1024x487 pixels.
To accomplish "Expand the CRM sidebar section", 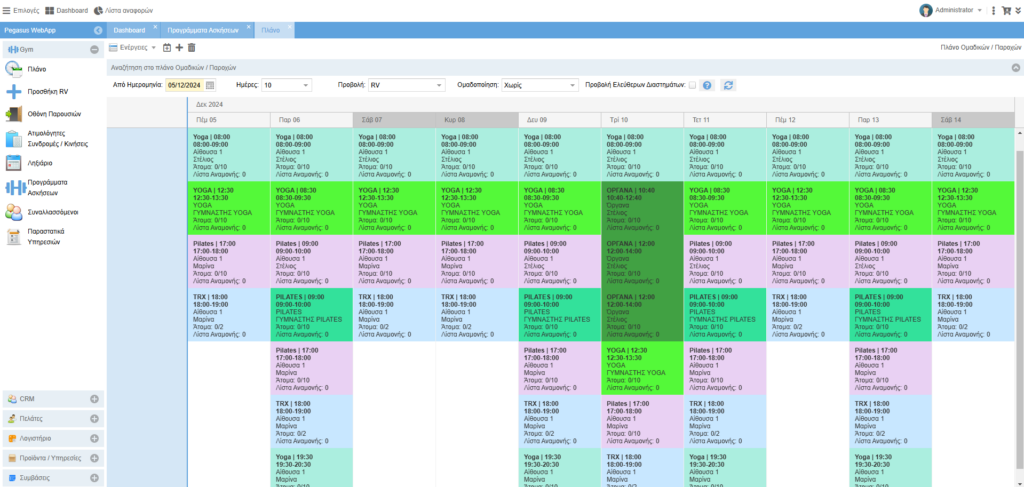I will coord(94,399).
